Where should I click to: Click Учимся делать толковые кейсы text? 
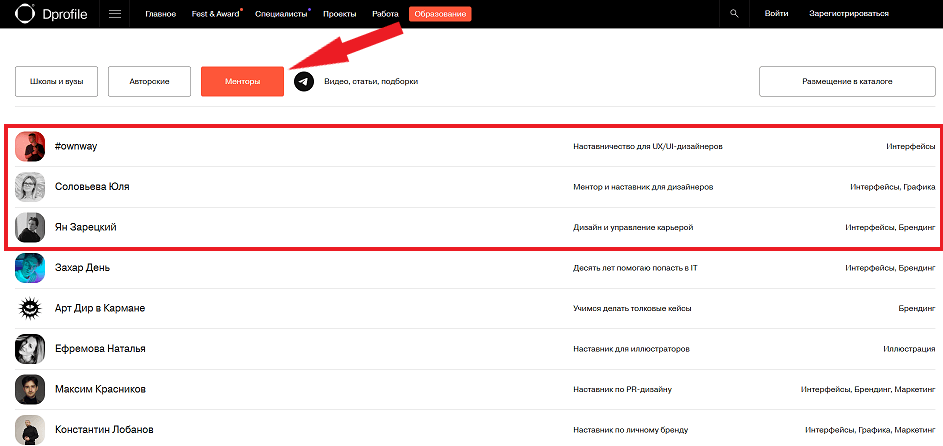pos(632,308)
